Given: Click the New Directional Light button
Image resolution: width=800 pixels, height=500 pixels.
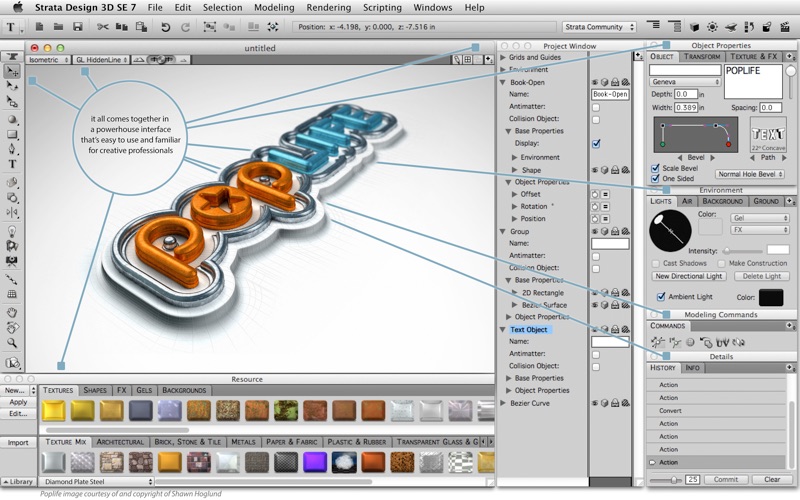Looking at the screenshot, I should [x=688, y=276].
